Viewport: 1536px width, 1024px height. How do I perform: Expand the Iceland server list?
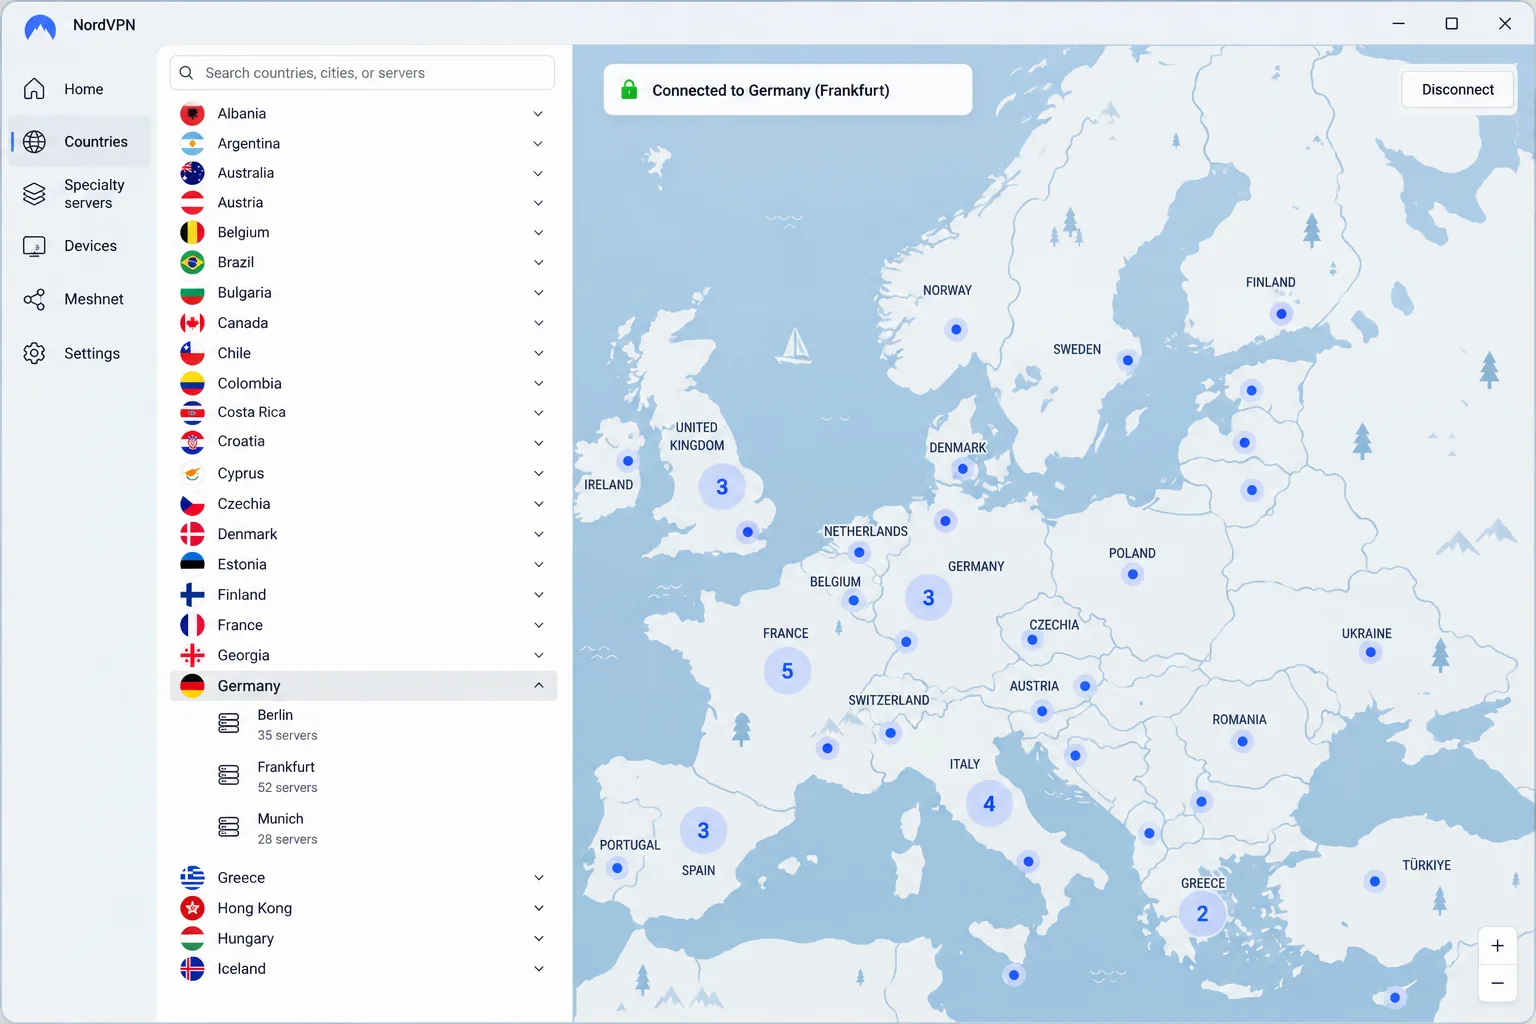(539, 969)
